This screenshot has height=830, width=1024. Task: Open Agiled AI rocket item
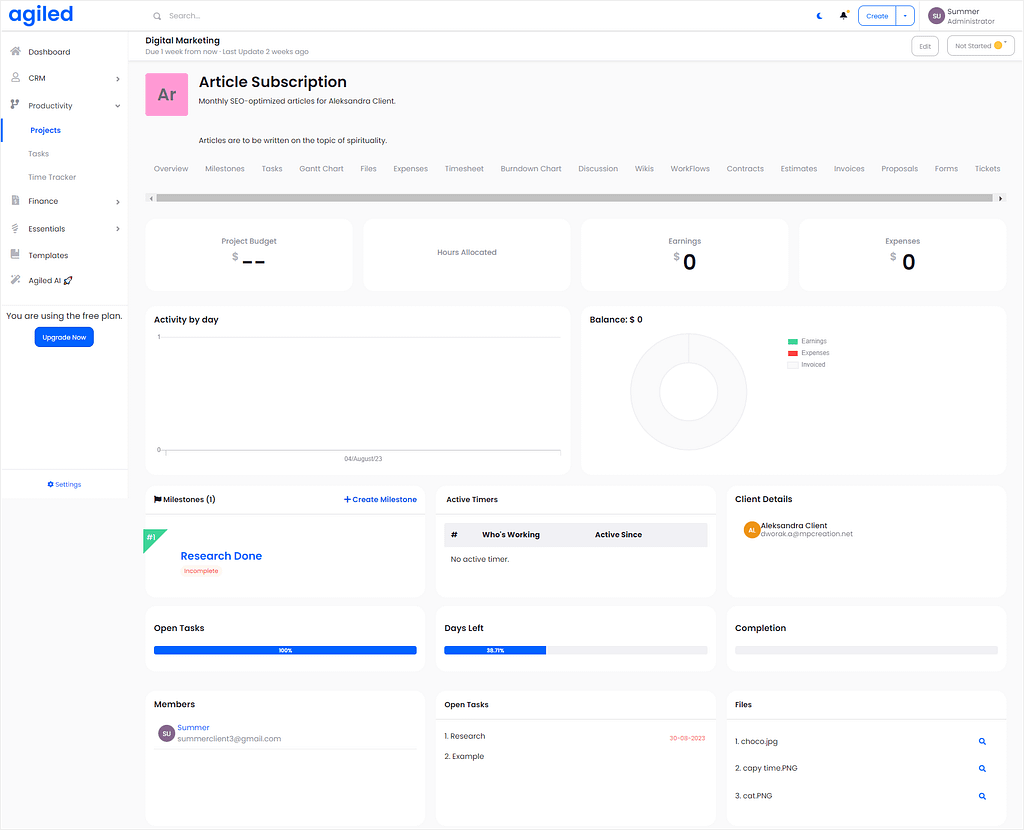50,280
